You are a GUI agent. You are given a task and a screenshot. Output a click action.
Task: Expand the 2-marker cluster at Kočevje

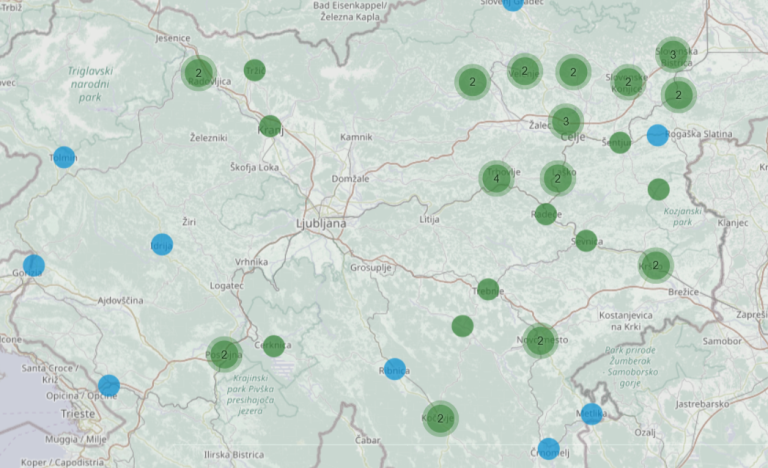coord(440,418)
